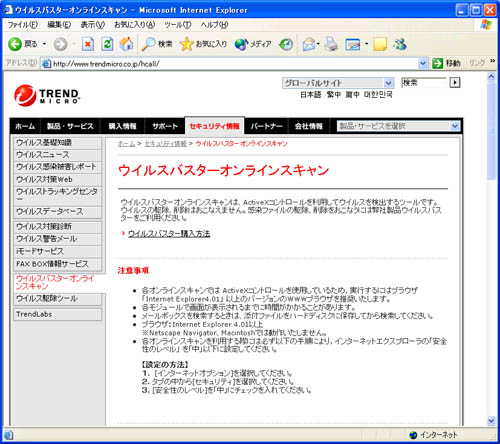The image size is (500, 444).
Task: Open the 製品・サービスを選択 dropdown
Action: pyautogui.click(x=398, y=126)
